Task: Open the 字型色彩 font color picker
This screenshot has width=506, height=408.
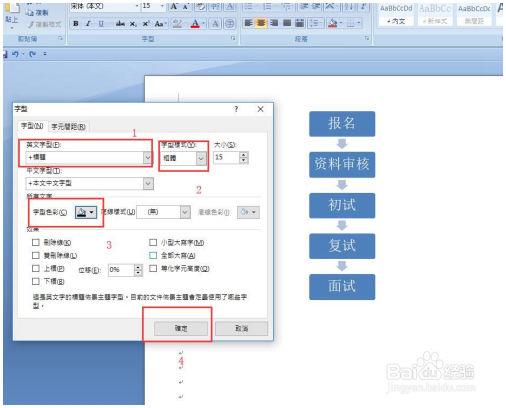Action: tap(86, 212)
